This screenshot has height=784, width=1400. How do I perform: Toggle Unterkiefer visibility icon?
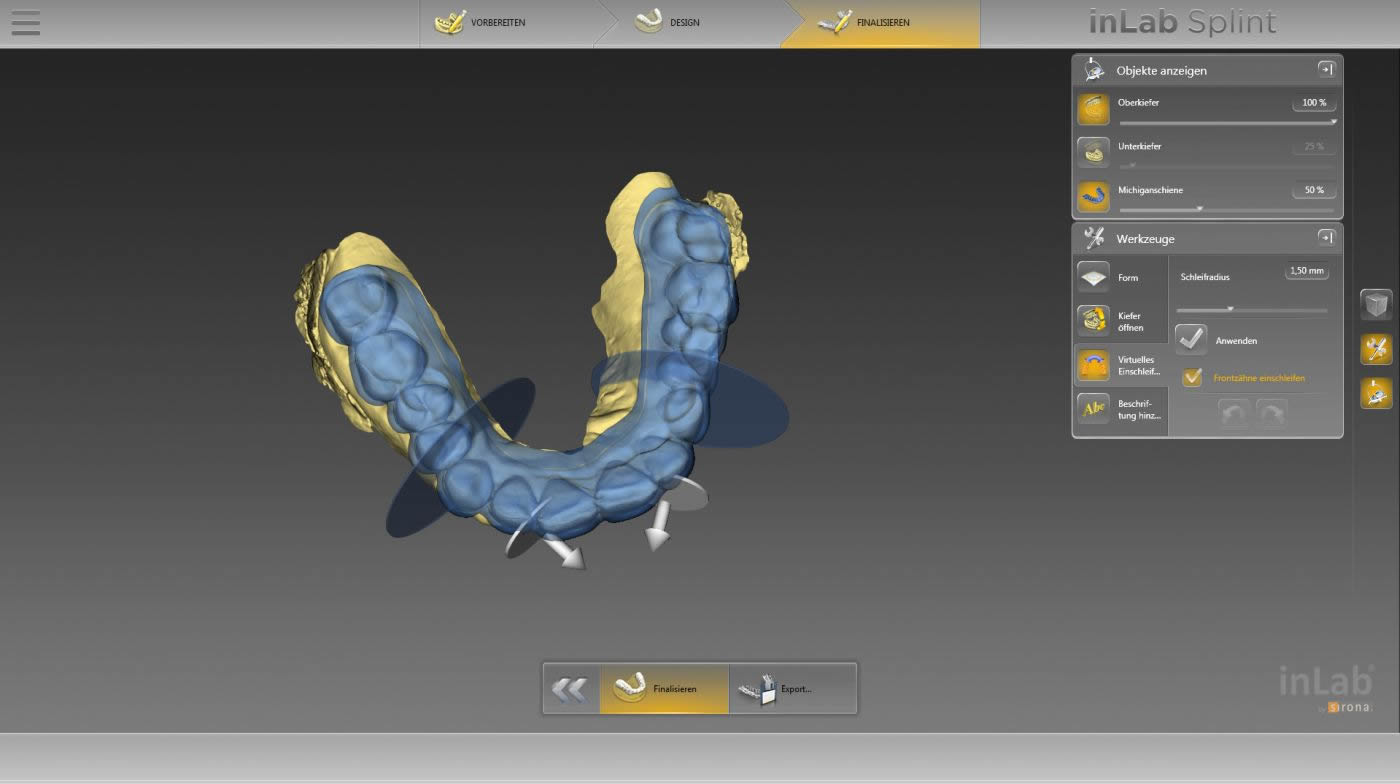[x=1093, y=153]
